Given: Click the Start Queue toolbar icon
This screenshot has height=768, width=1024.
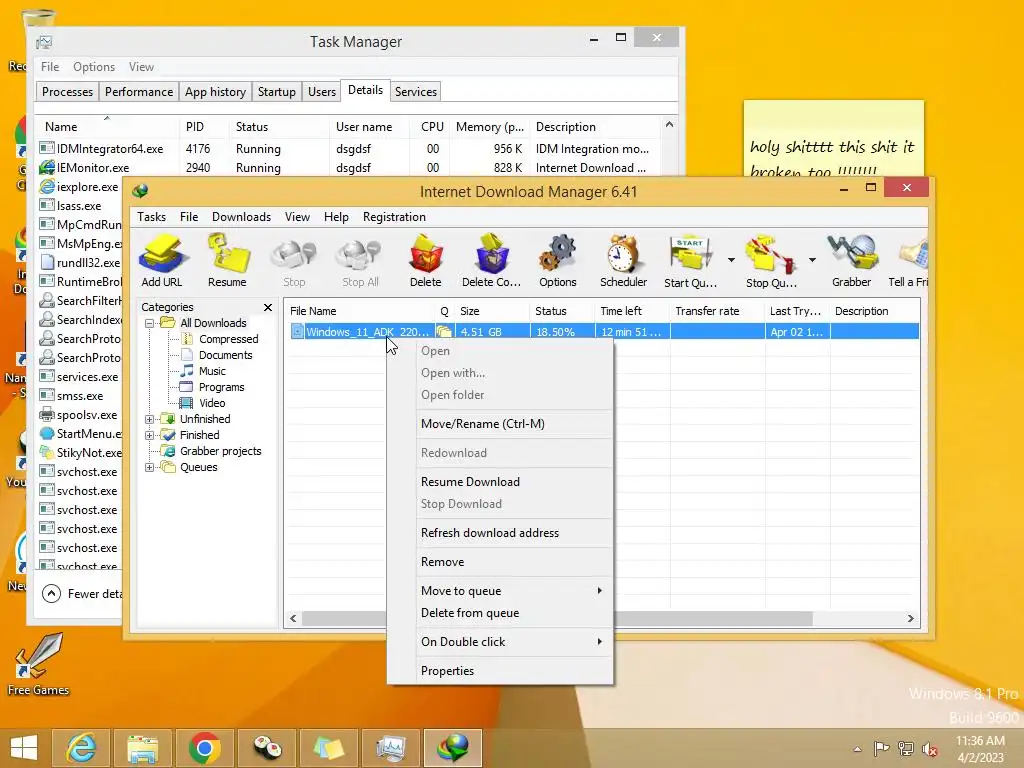Looking at the screenshot, I should click(x=690, y=261).
